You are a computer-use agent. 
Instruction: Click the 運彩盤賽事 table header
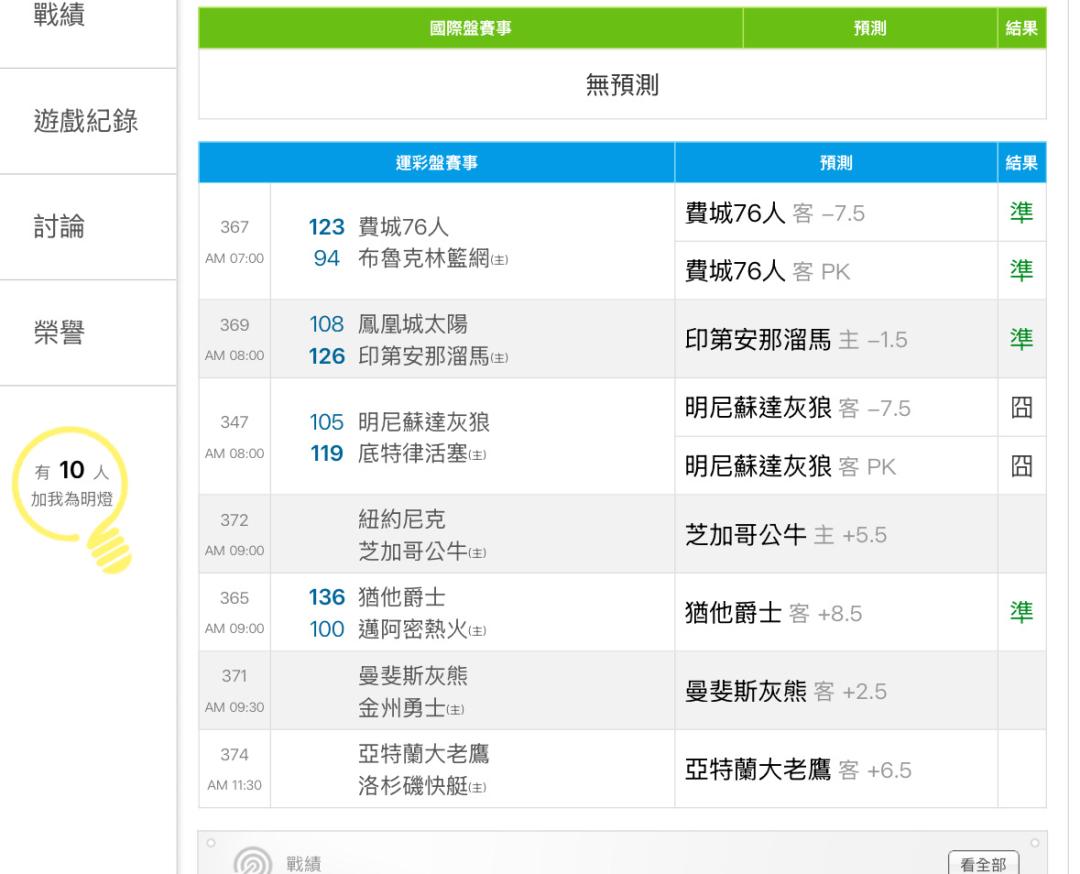point(437,163)
